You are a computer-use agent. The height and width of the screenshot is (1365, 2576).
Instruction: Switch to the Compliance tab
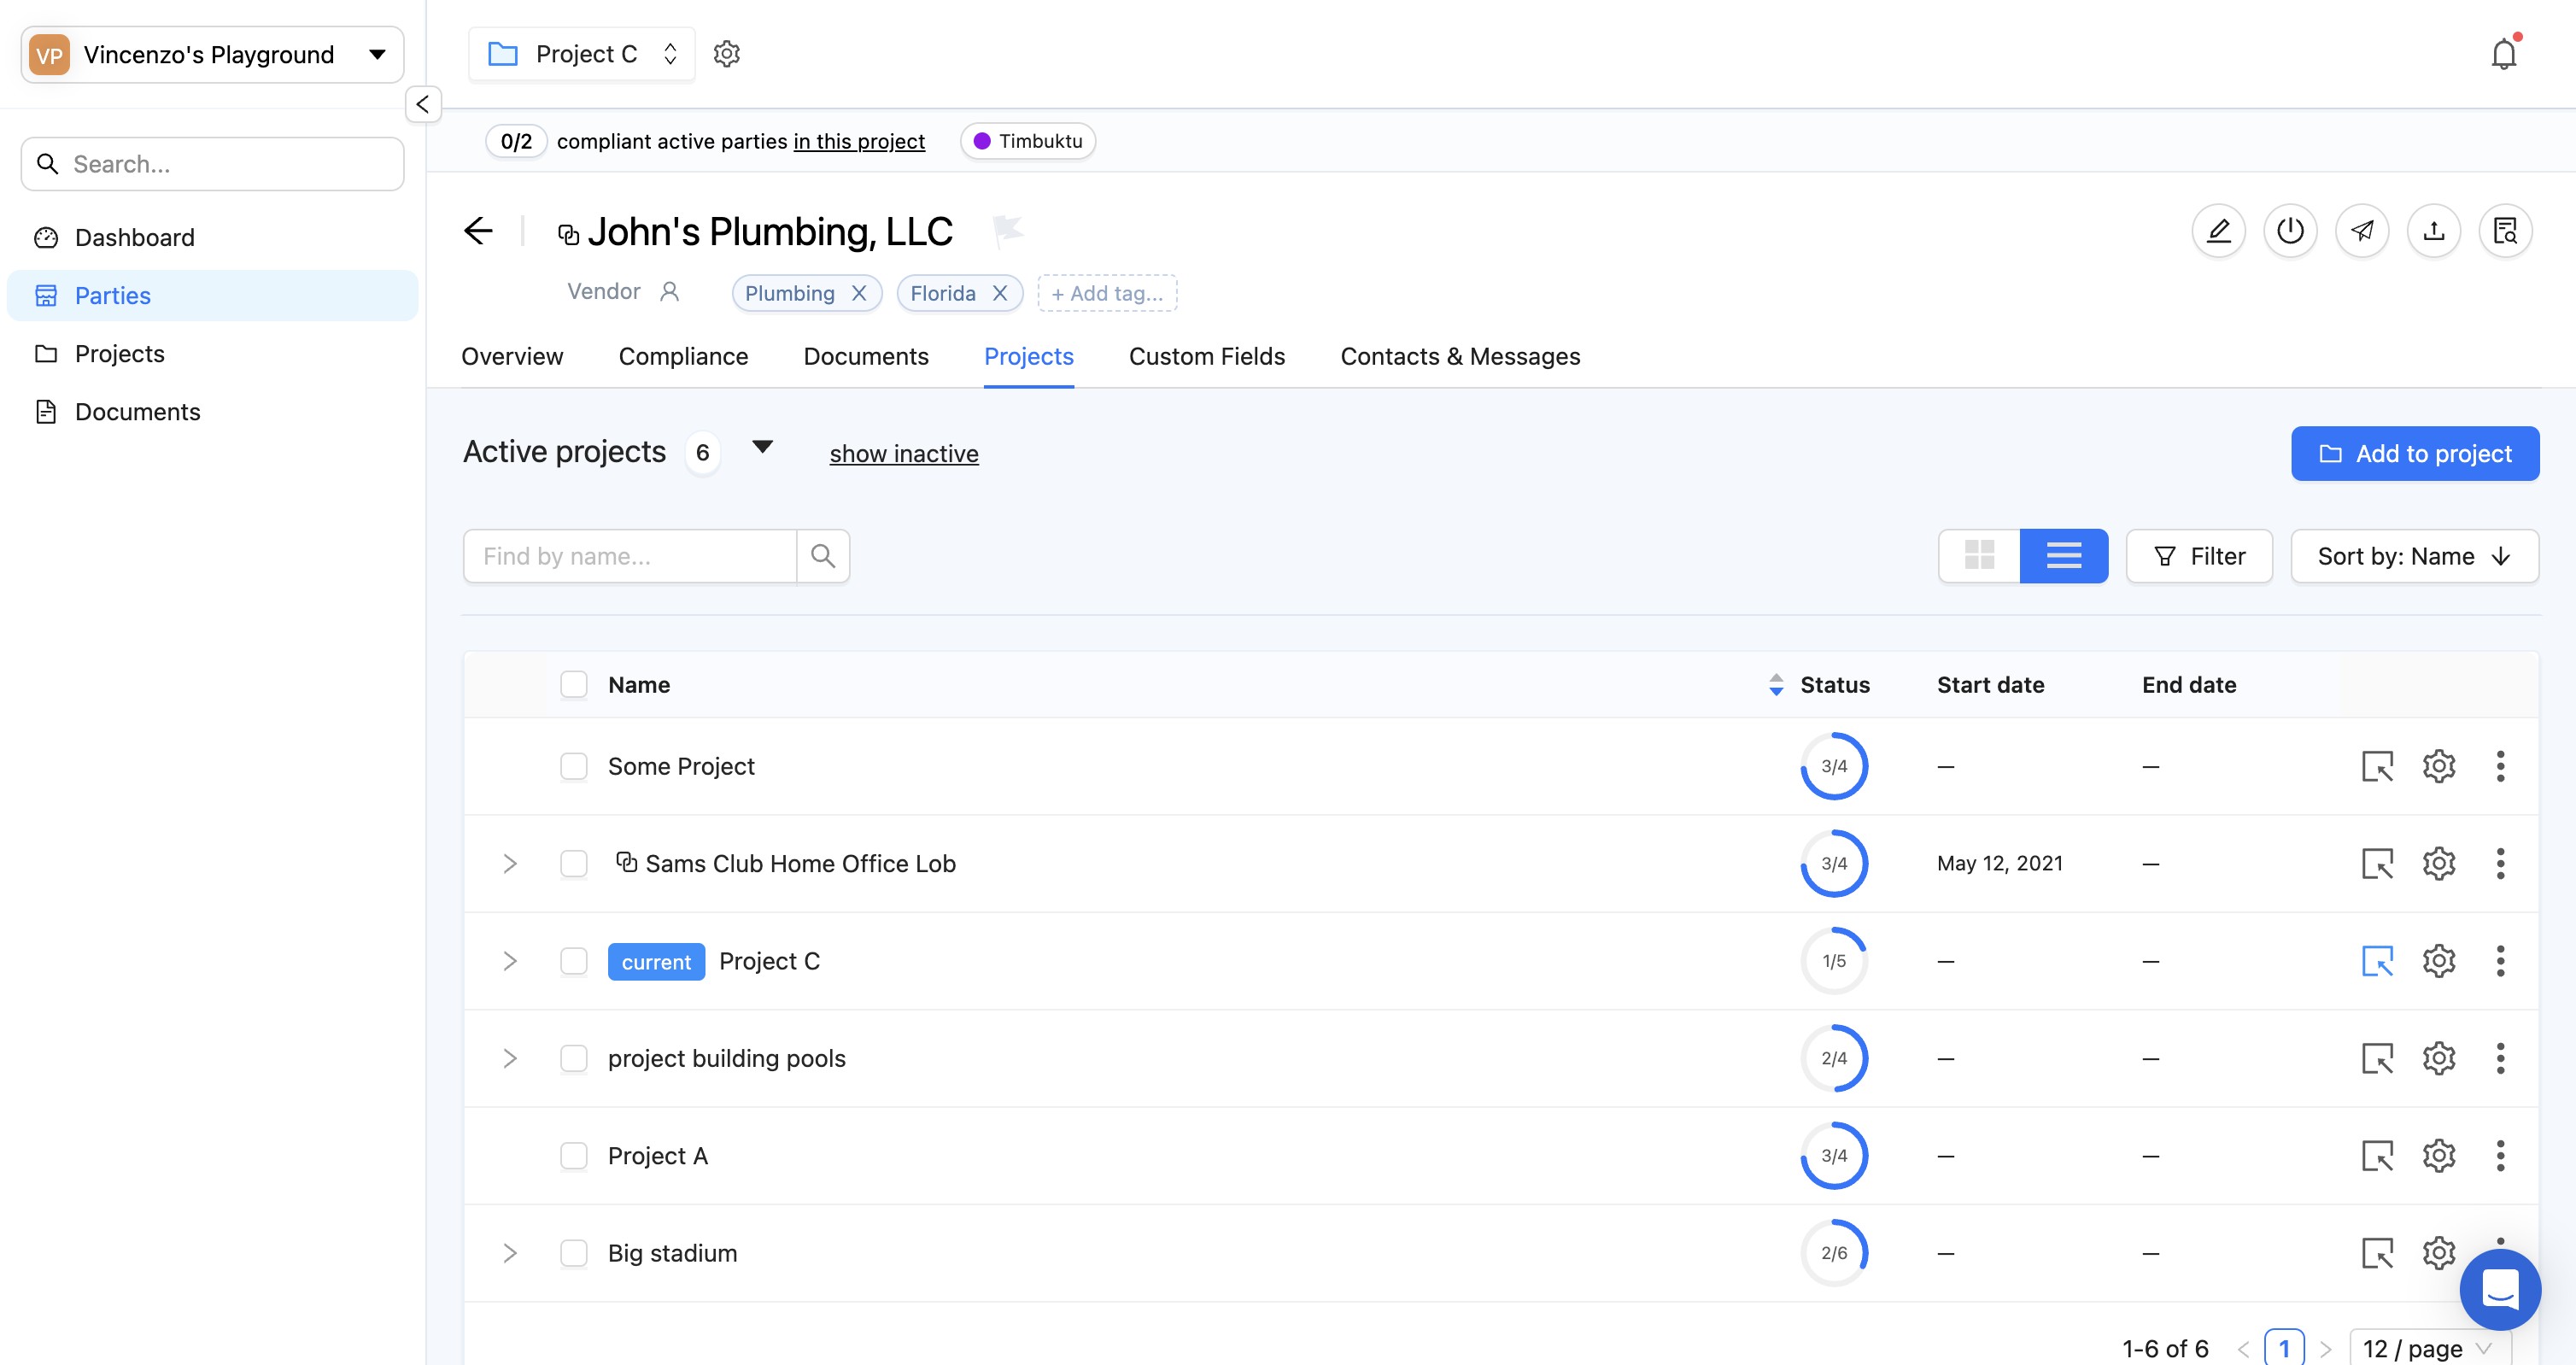(x=683, y=357)
